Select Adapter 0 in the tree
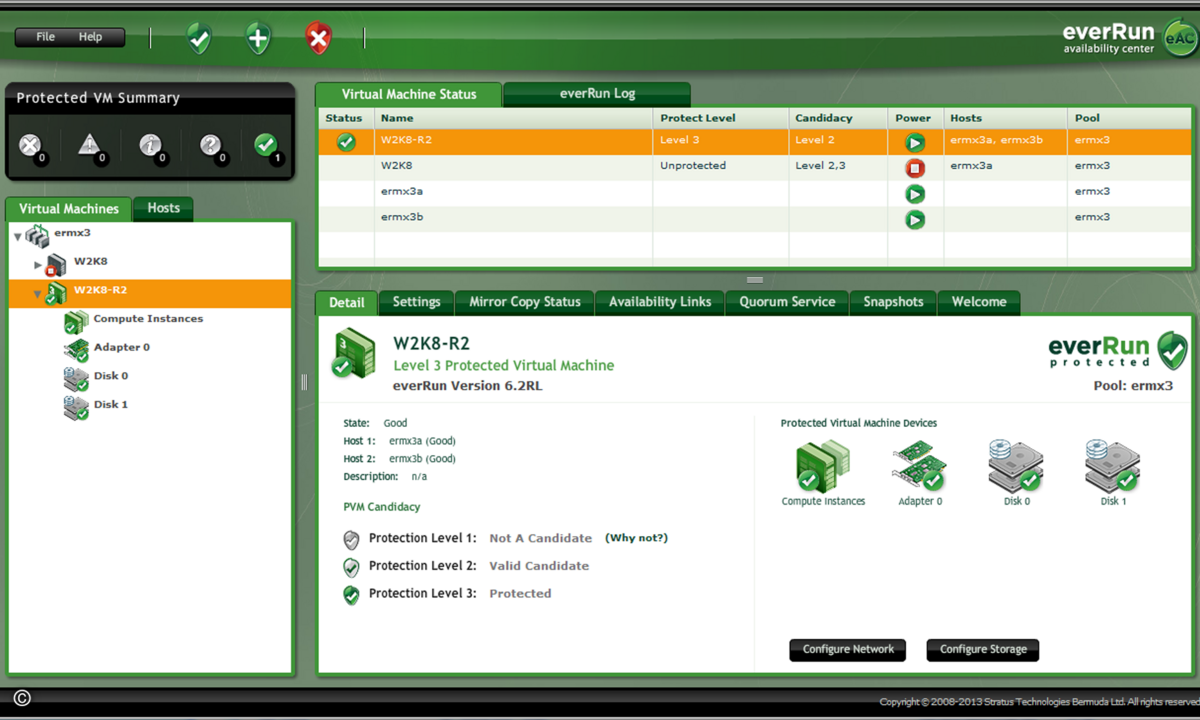The image size is (1200, 720). (122, 348)
